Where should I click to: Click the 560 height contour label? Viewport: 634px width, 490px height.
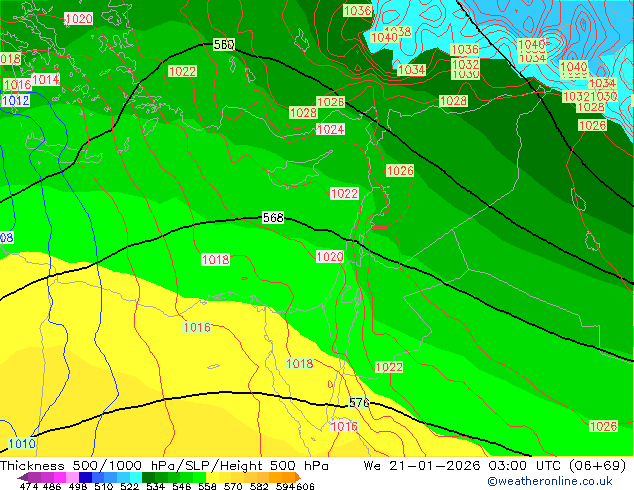[x=224, y=44]
